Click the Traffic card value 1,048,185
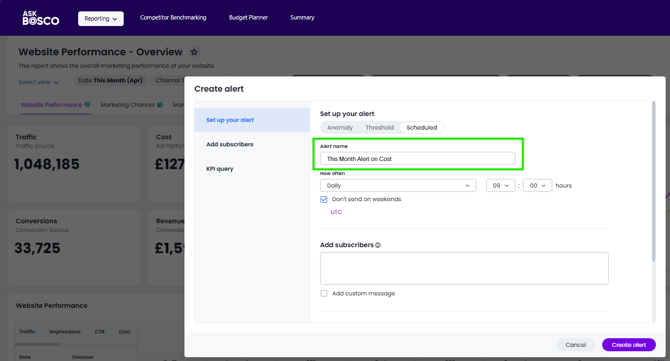The width and height of the screenshot is (670, 361). [x=47, y=164]
